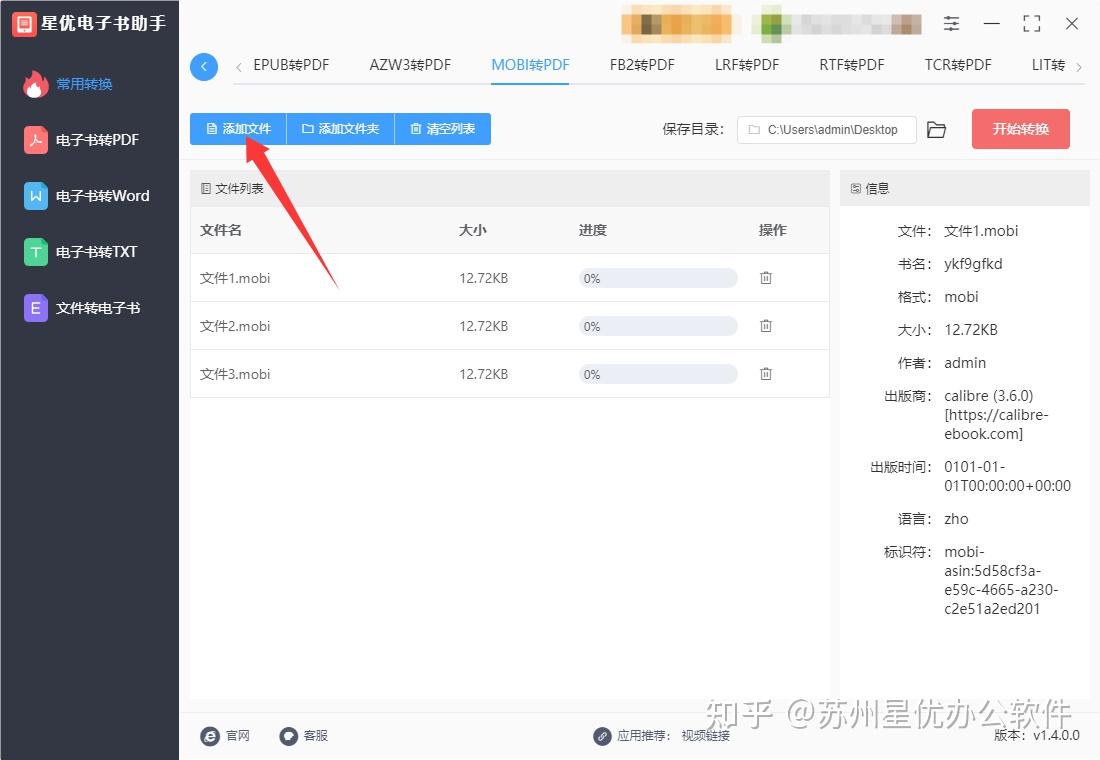
Task: Open the folder browser beside save directory
Action: pyautogui.click(x=936, y=128)
